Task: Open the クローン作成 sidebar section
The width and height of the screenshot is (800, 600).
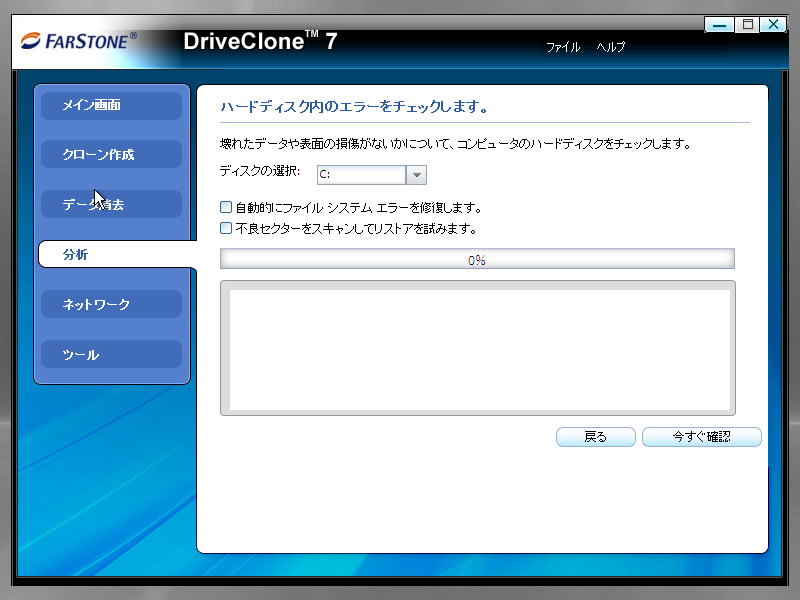Action: [111, 154]
